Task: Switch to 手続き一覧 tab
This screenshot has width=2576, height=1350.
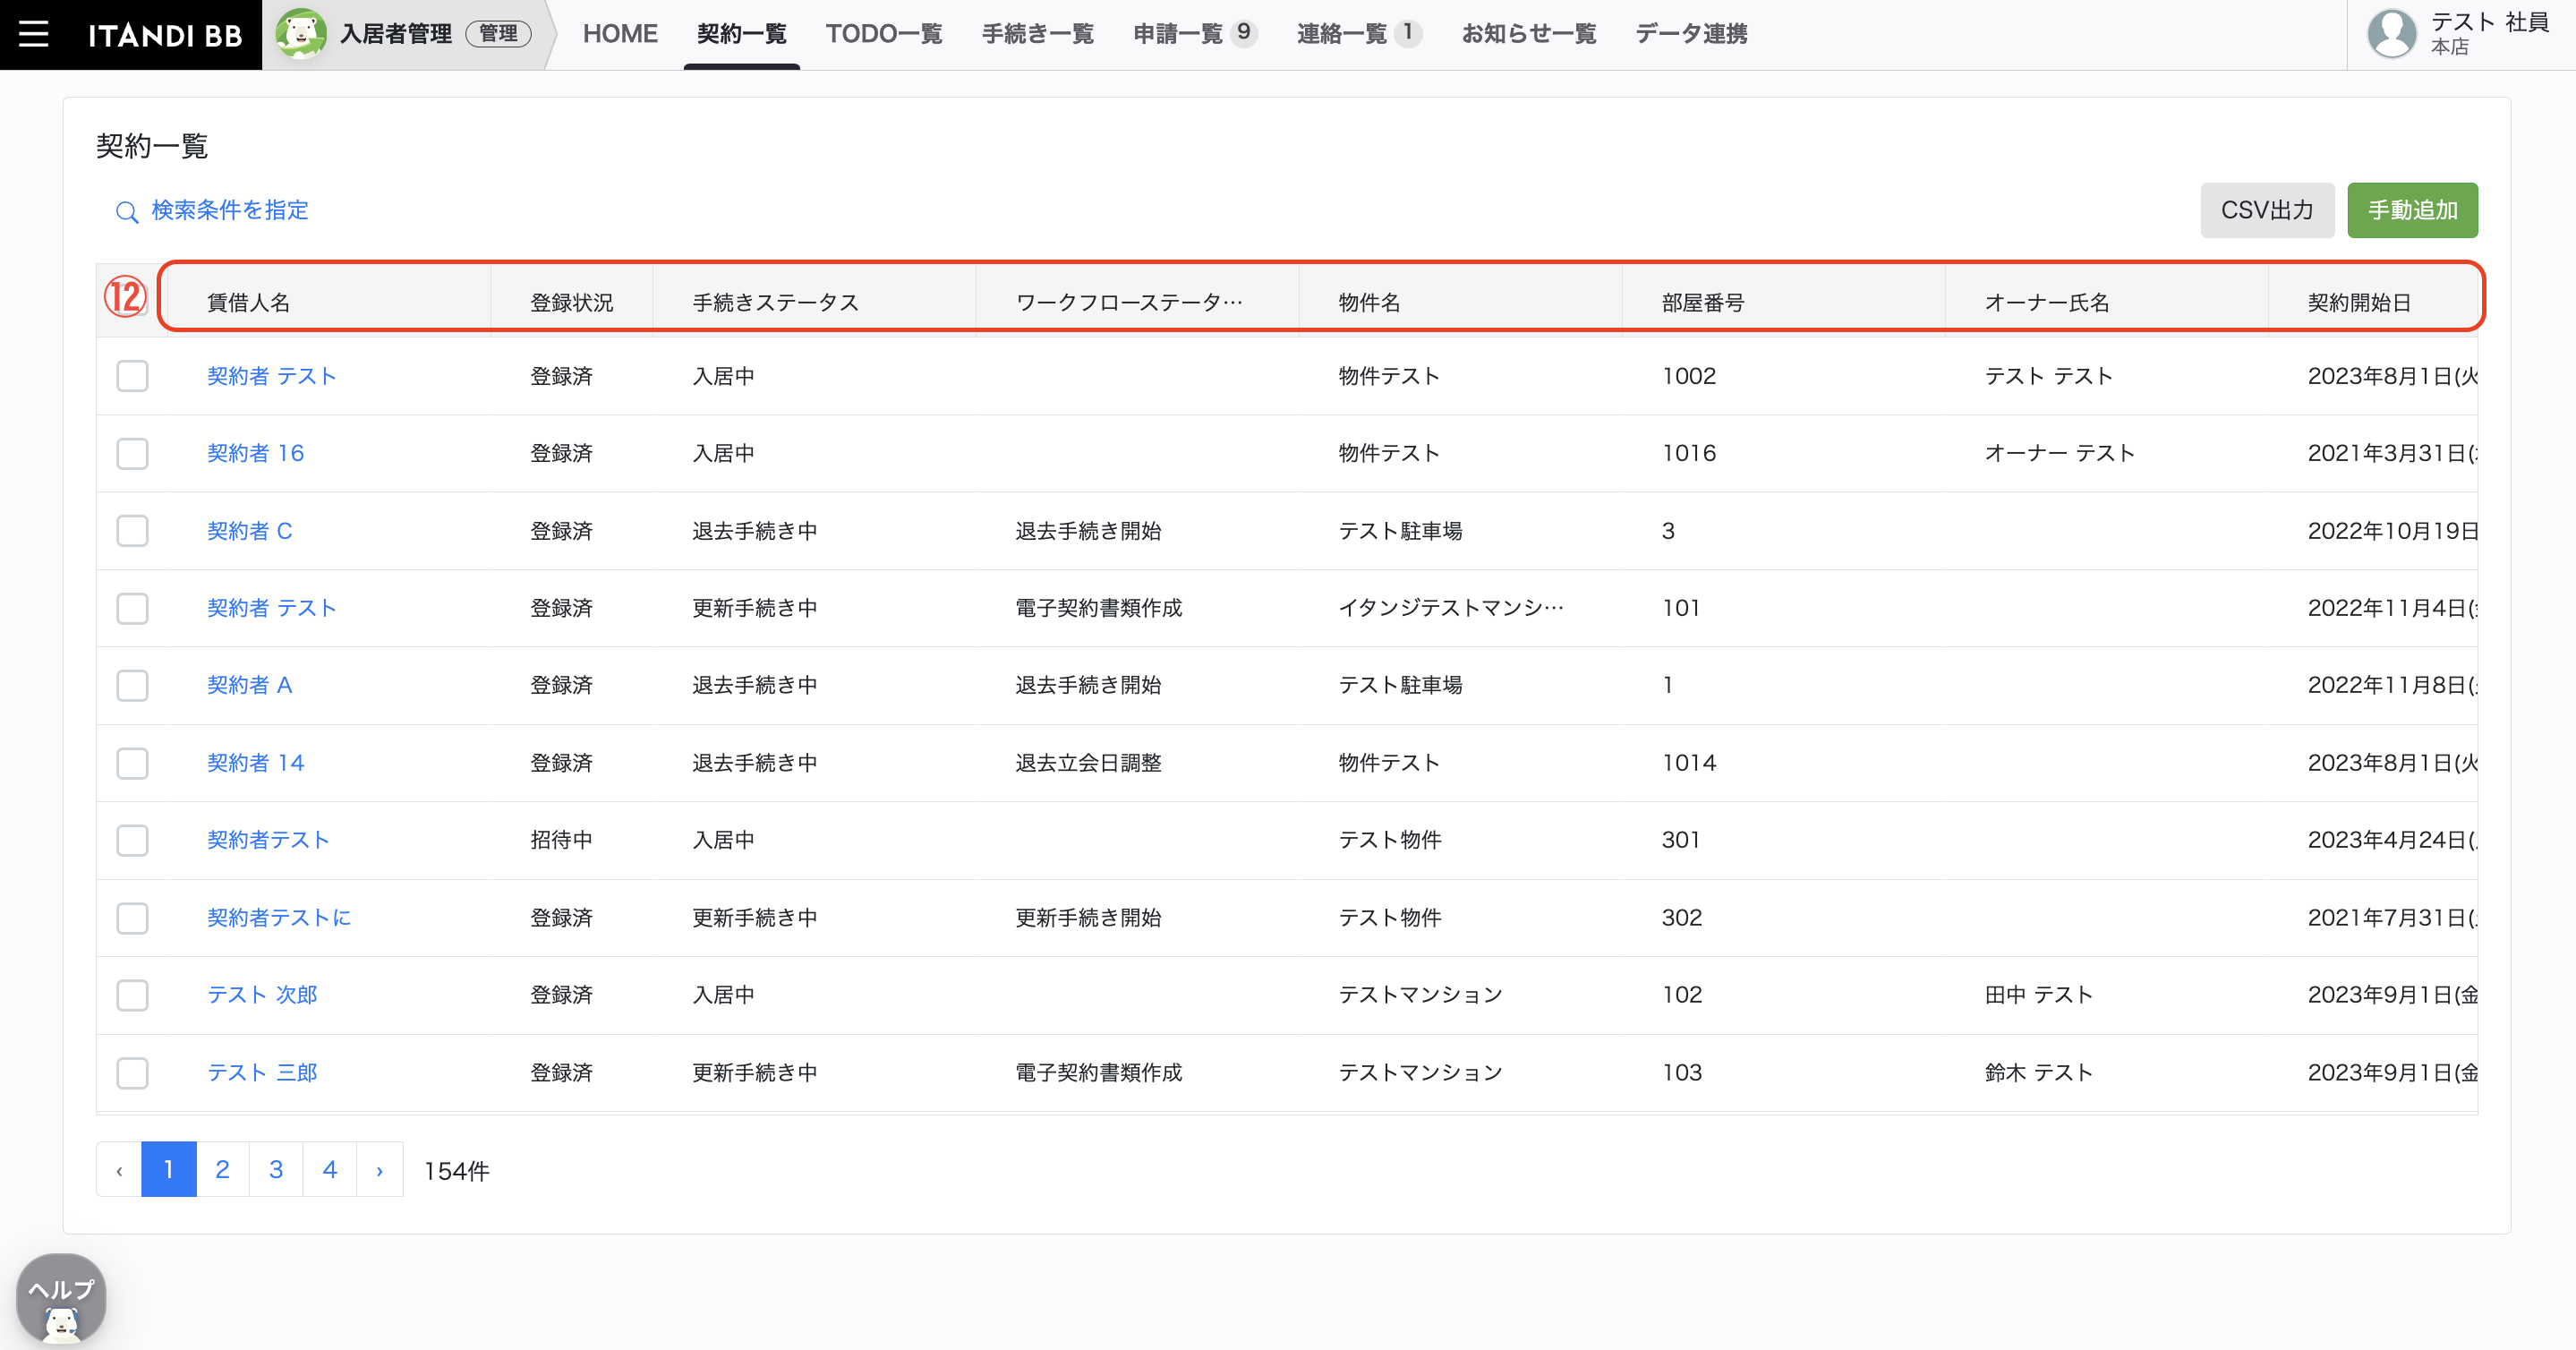Action: pos(1038,34)
